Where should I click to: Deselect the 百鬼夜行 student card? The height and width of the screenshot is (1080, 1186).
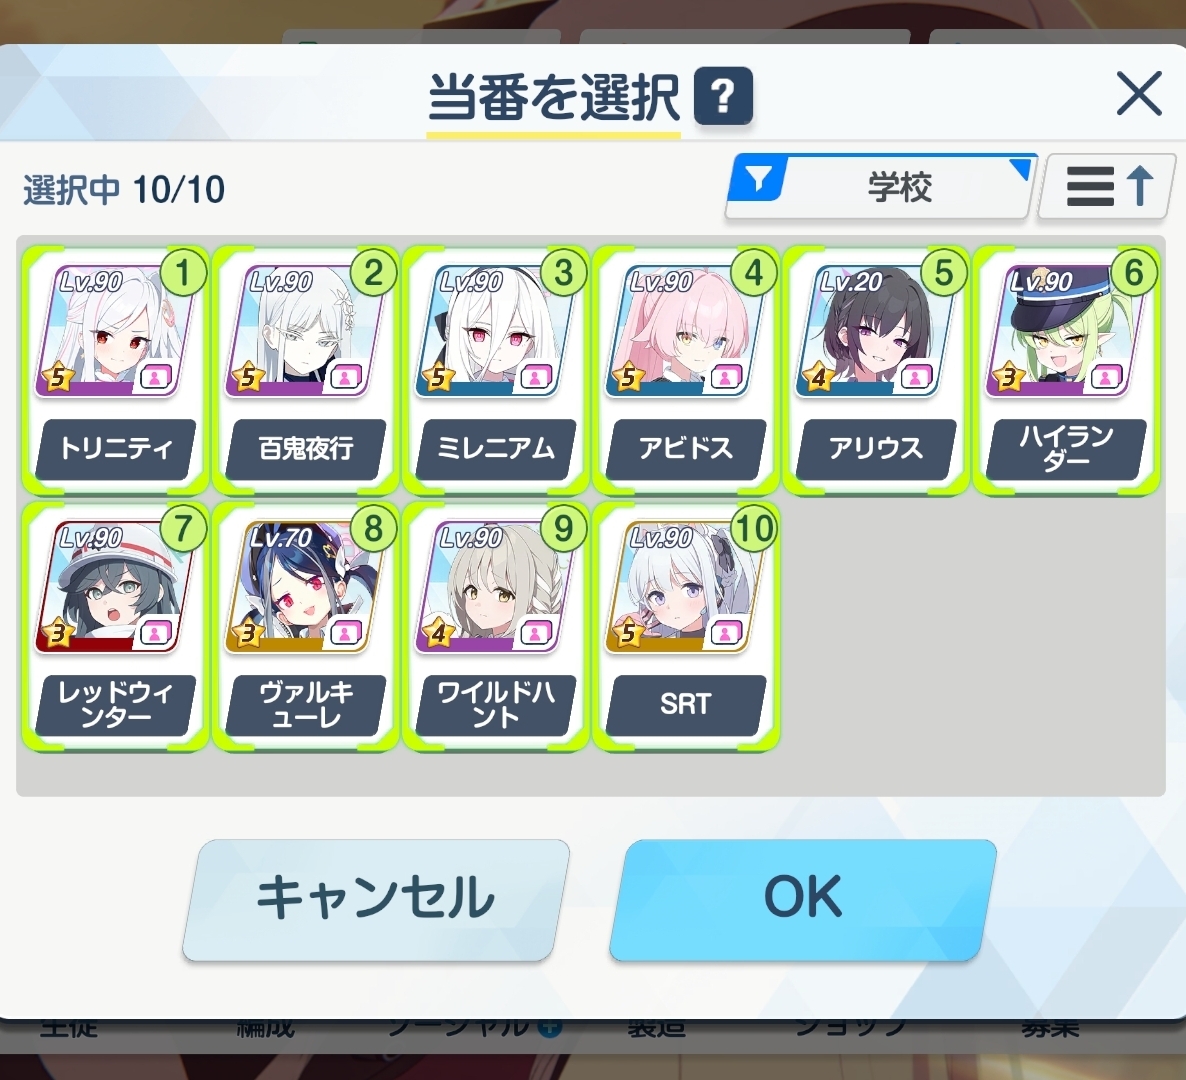point(306,369)
